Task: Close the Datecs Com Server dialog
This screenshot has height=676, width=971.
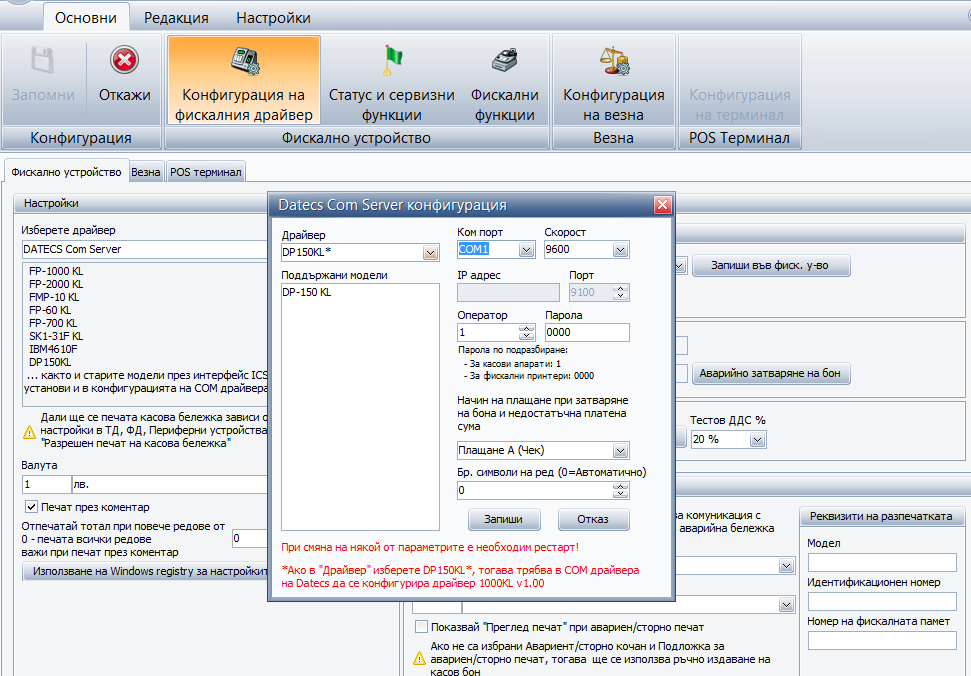Action: pos(663,205)
